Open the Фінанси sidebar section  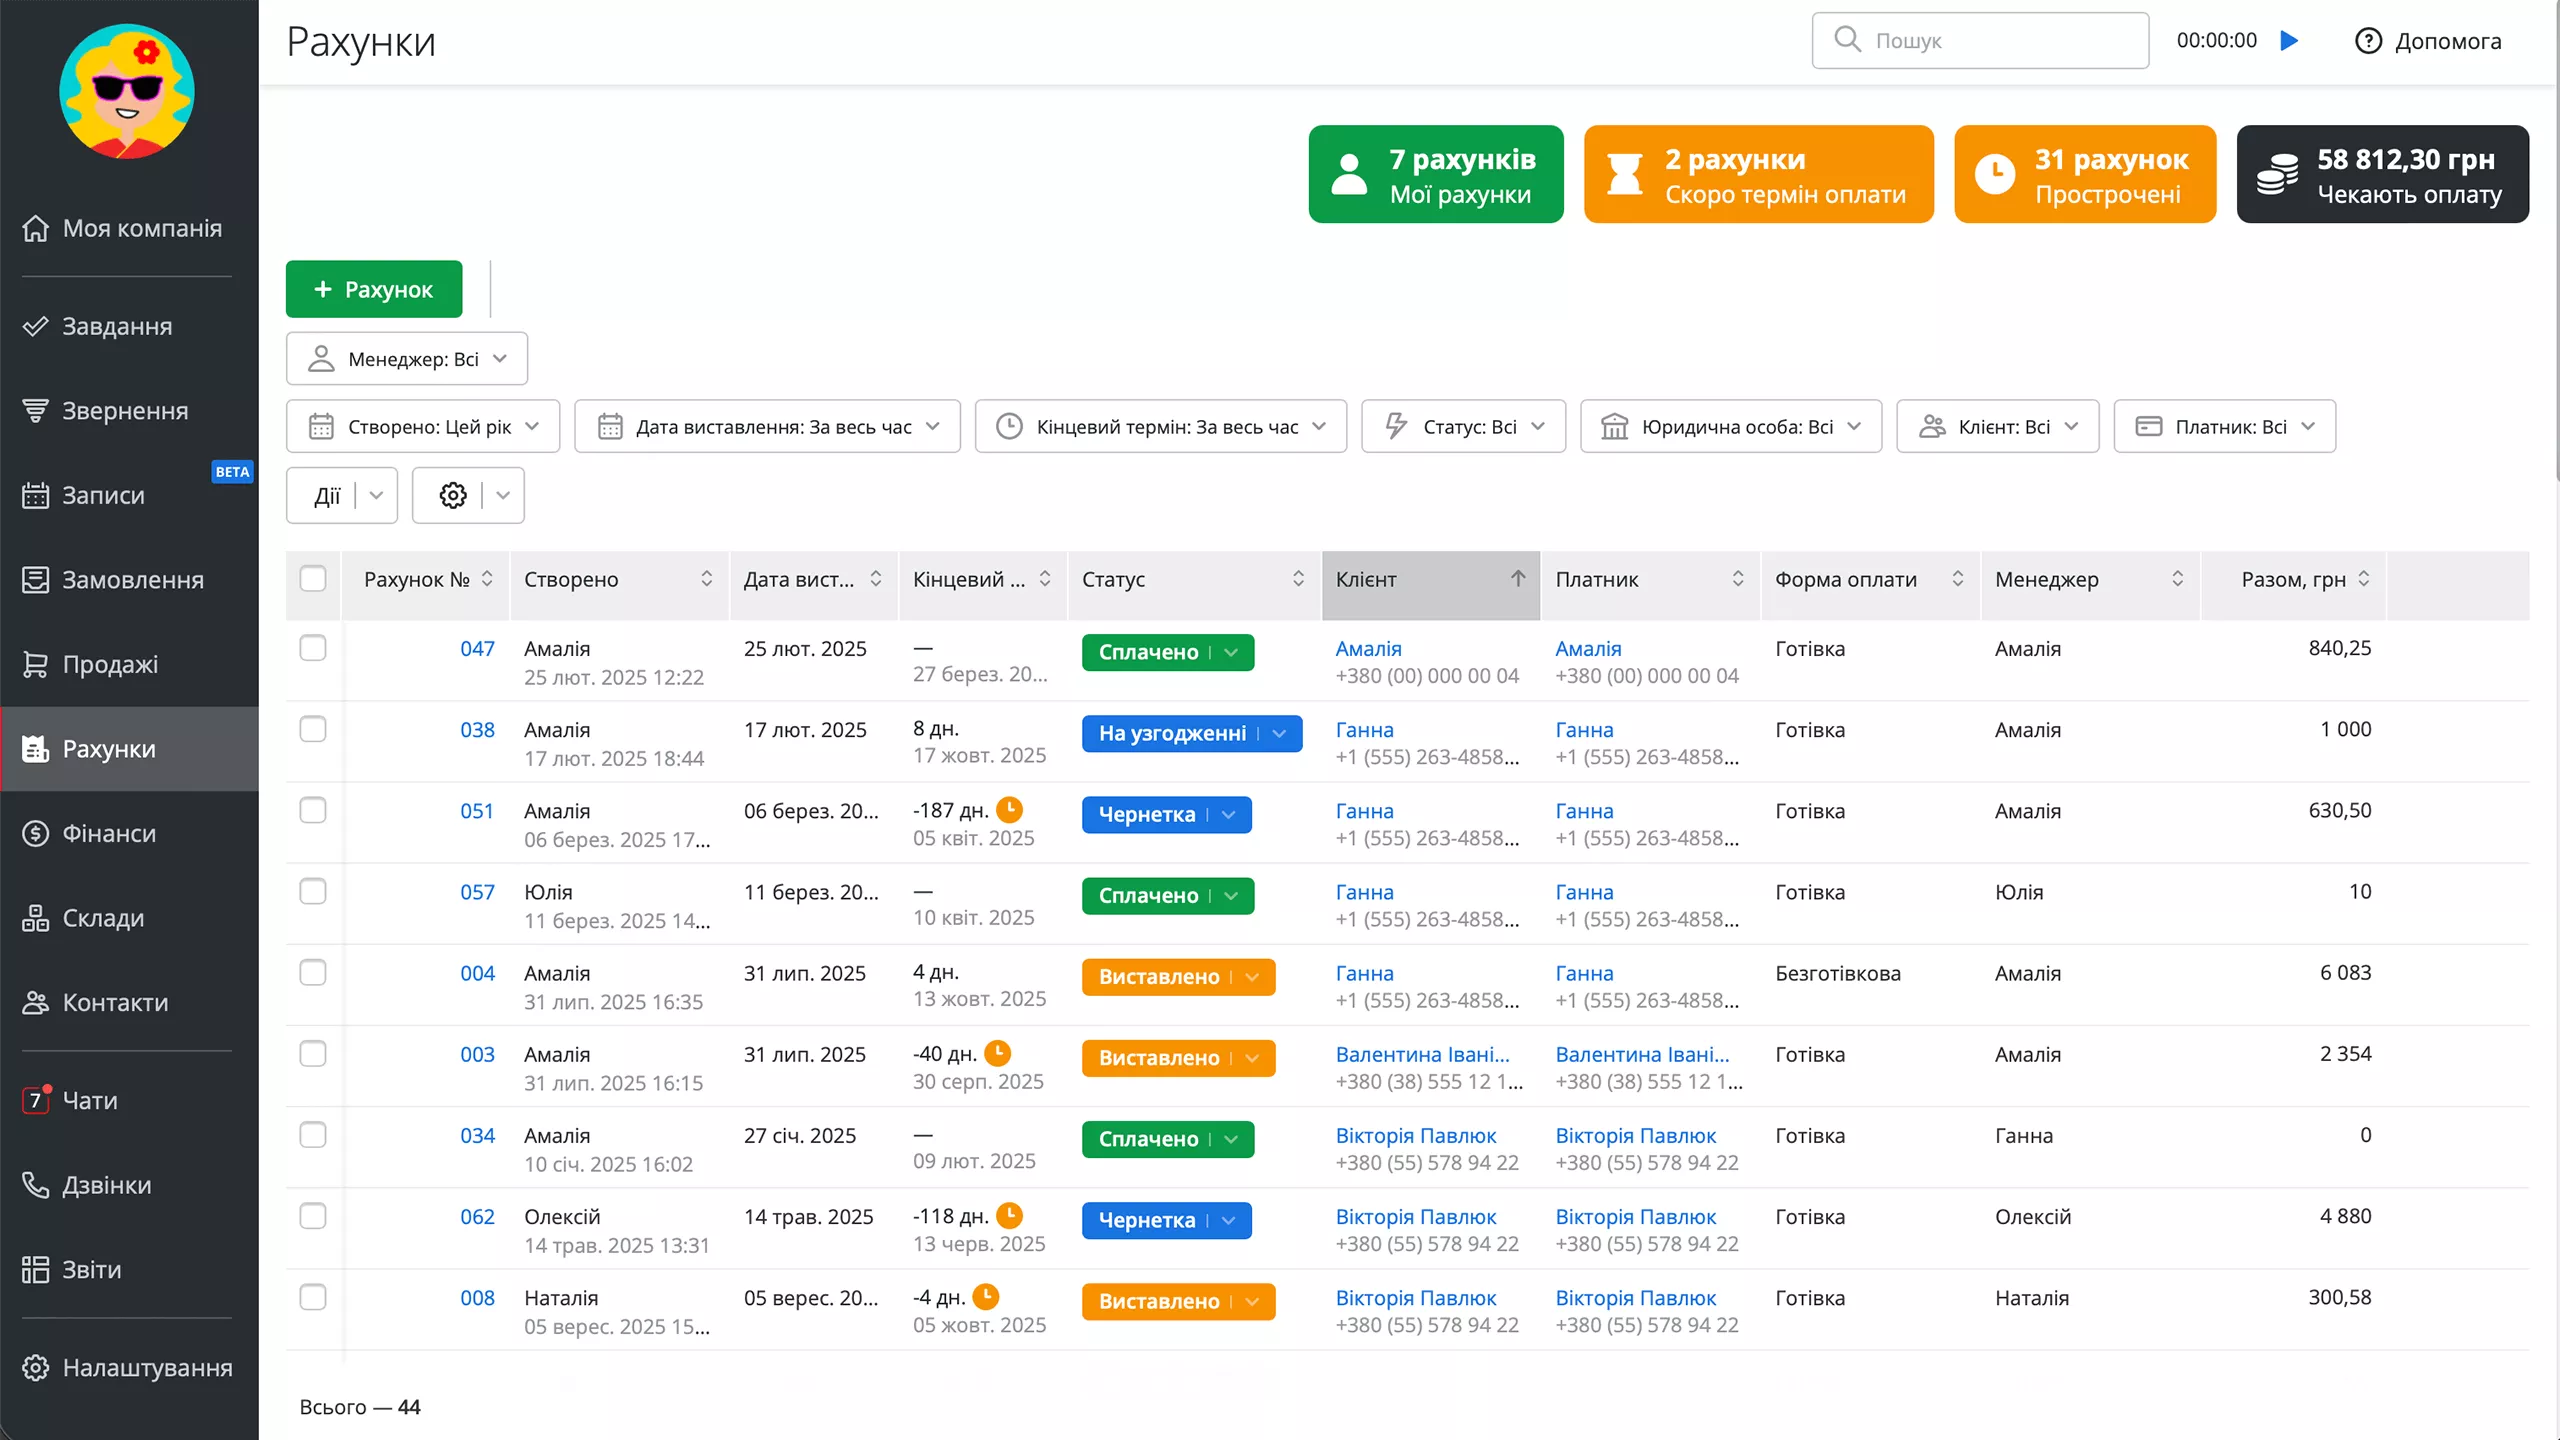109,833
